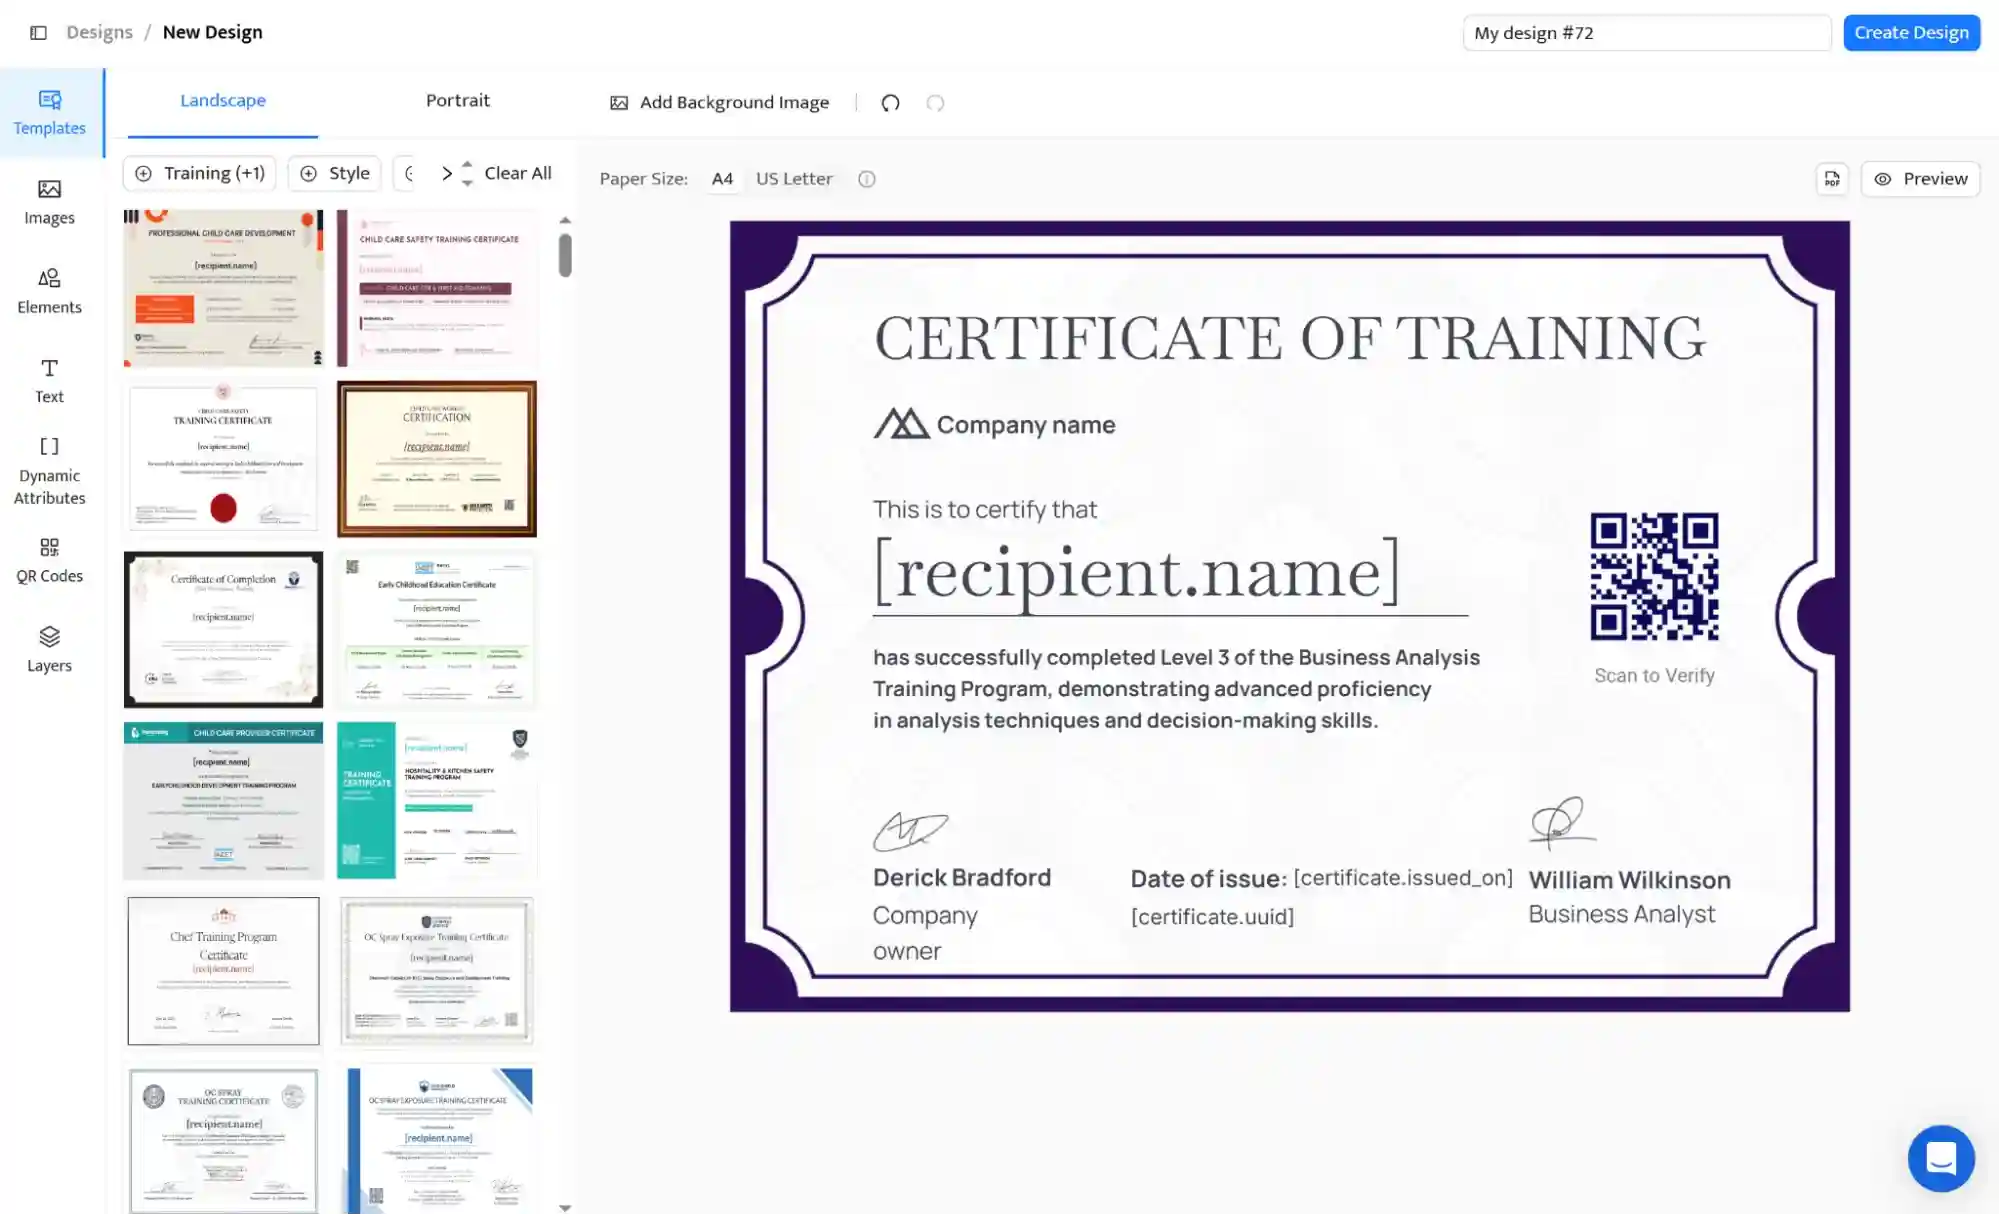The height and width of the screenshot is (1215, 1999).
Task: Select the A4 paper size
Action: pyautogui.click(x=722, y=179)
